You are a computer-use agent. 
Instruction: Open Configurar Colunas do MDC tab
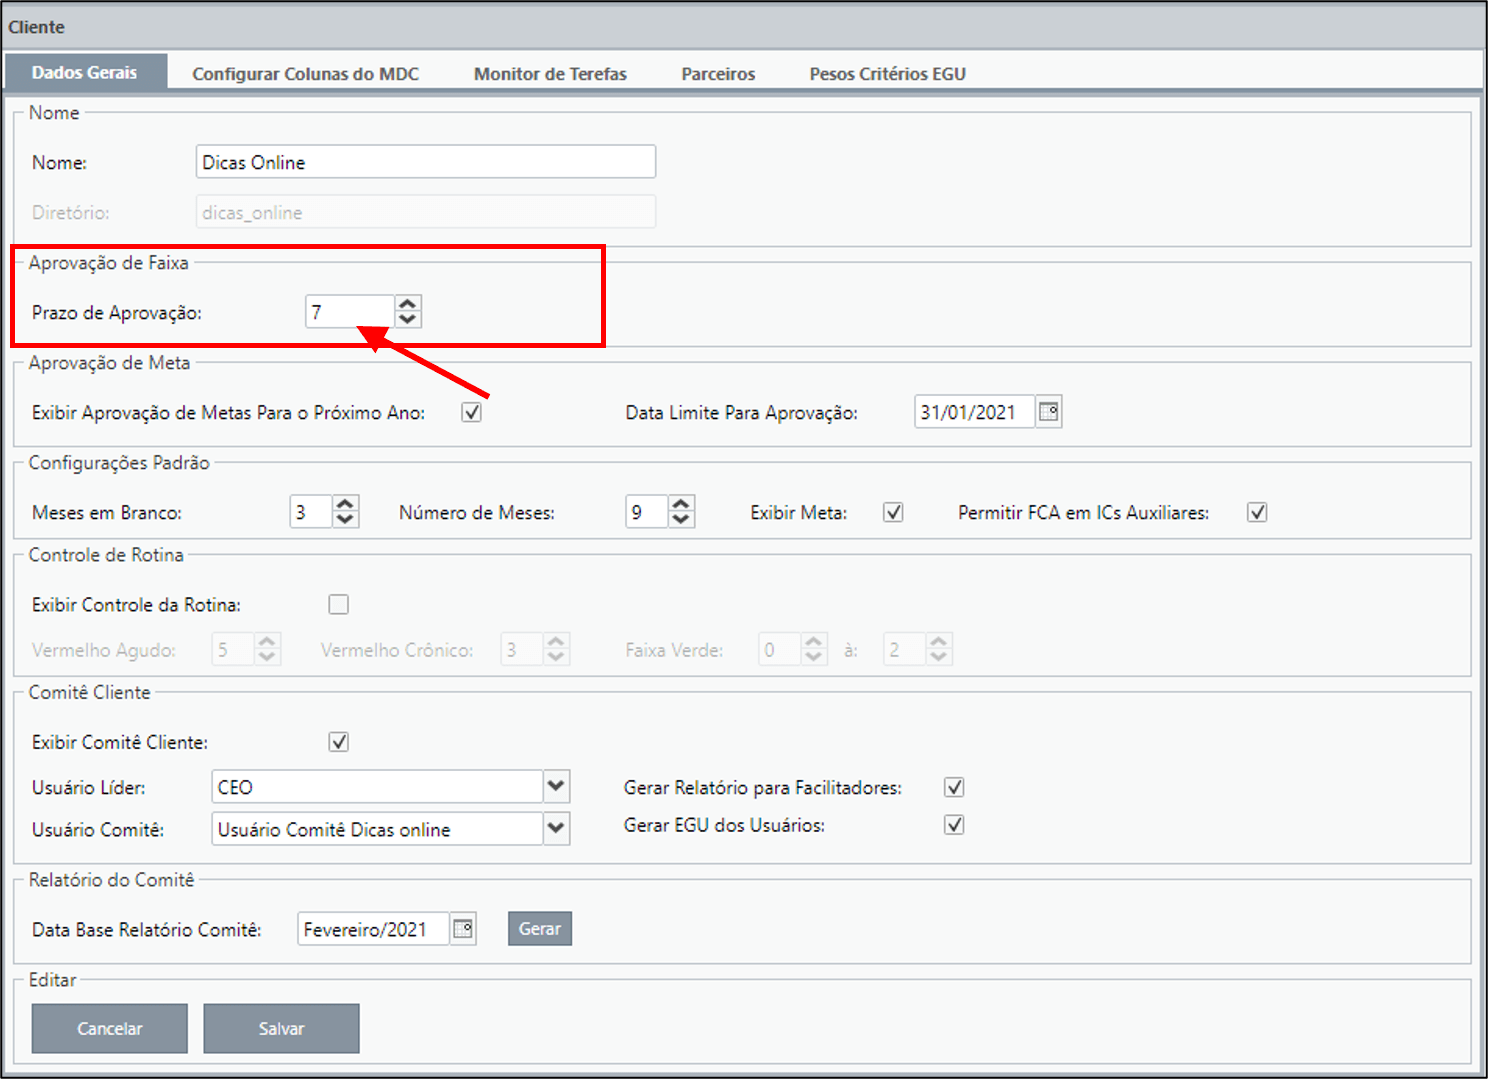306,74
